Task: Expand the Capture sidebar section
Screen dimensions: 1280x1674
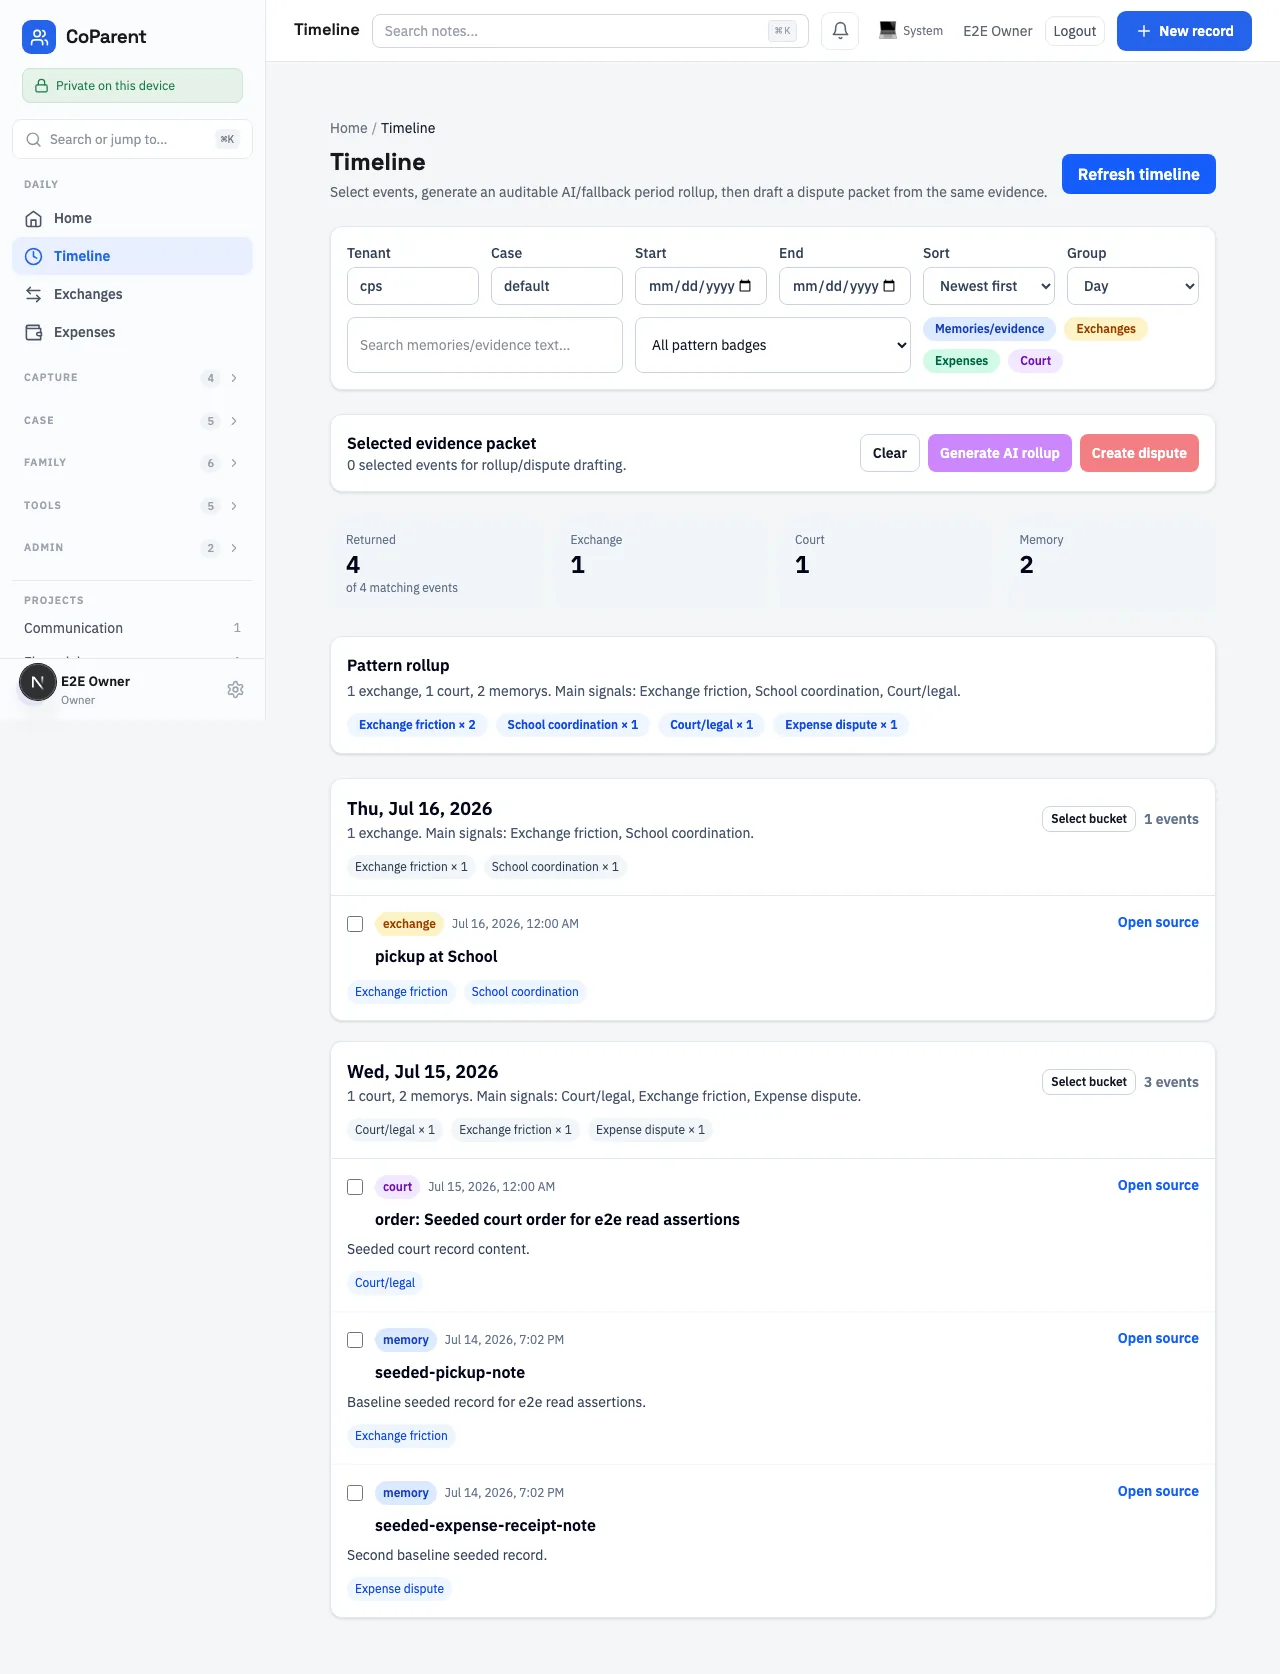Action: (x=132, y=378)
